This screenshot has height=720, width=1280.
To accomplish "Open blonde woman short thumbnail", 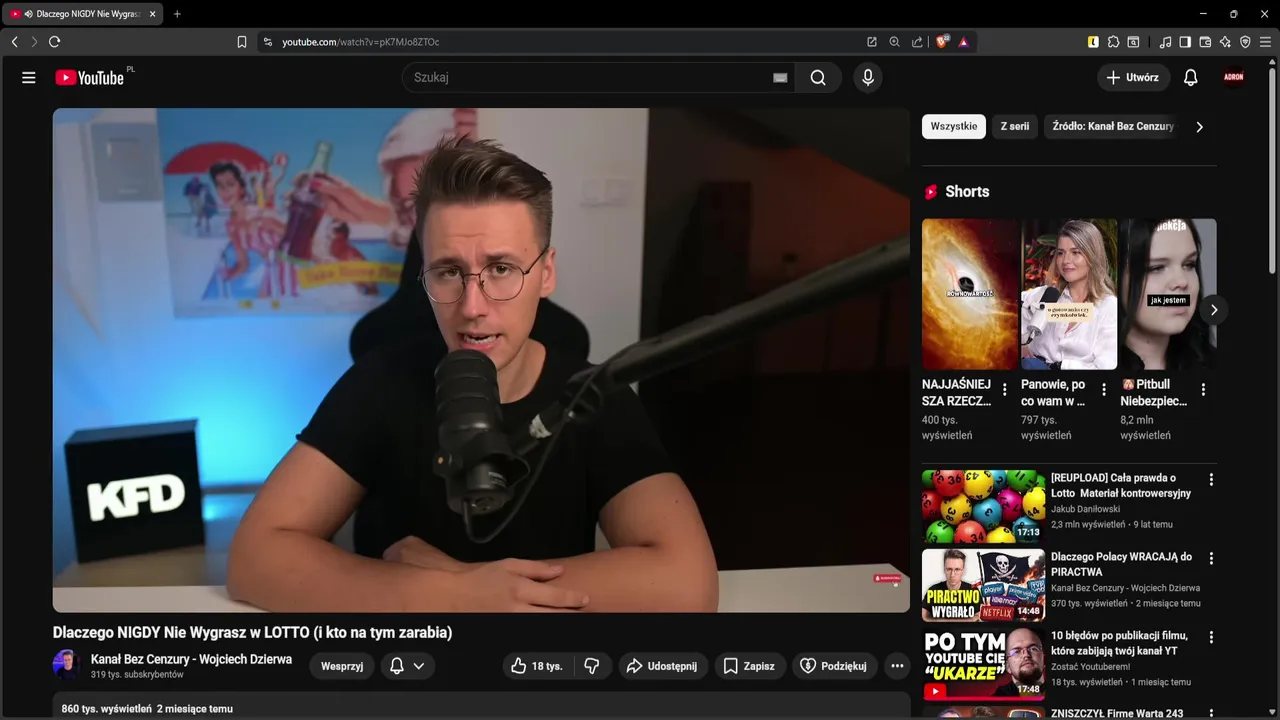I will [x=1069, y=294].
